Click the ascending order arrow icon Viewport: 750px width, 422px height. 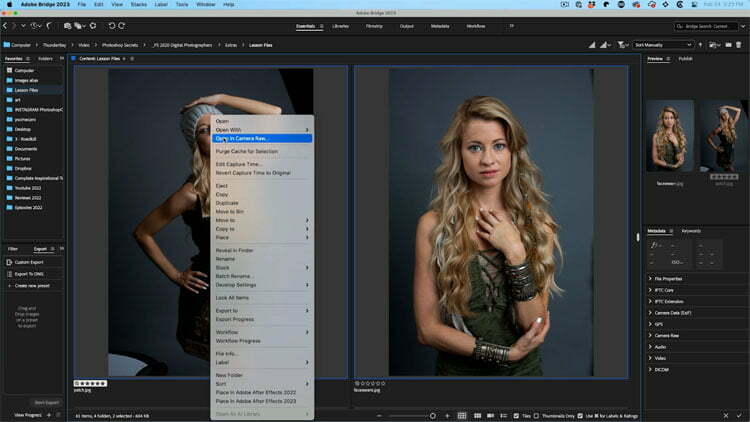[701, 45]
